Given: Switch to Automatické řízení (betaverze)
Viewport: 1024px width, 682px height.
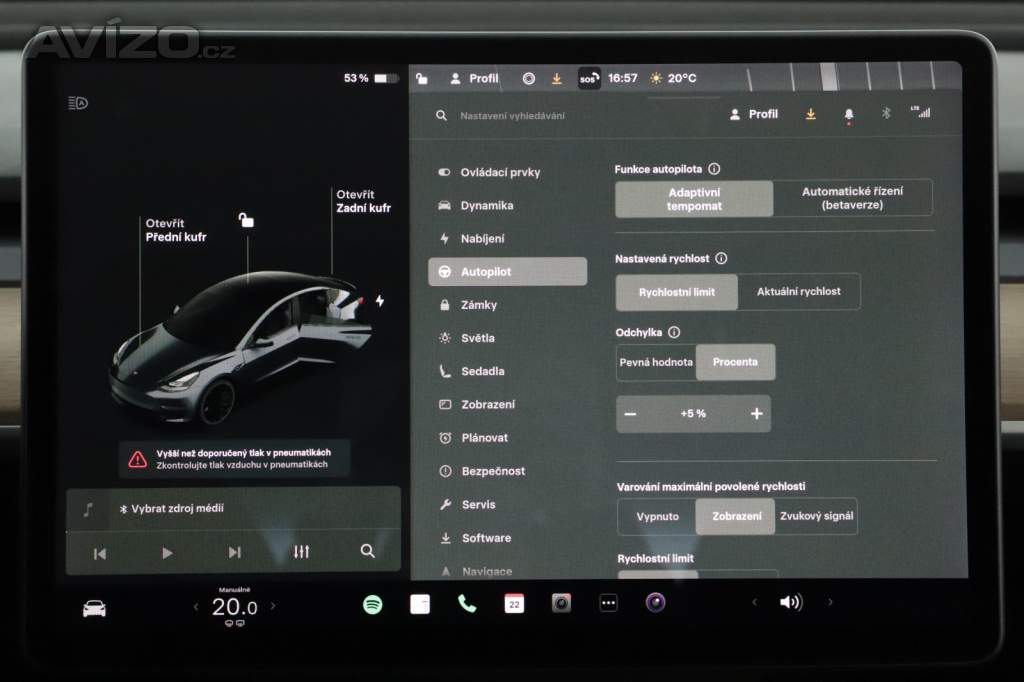Looking at the screenshot, I should (x=852, y=199).
